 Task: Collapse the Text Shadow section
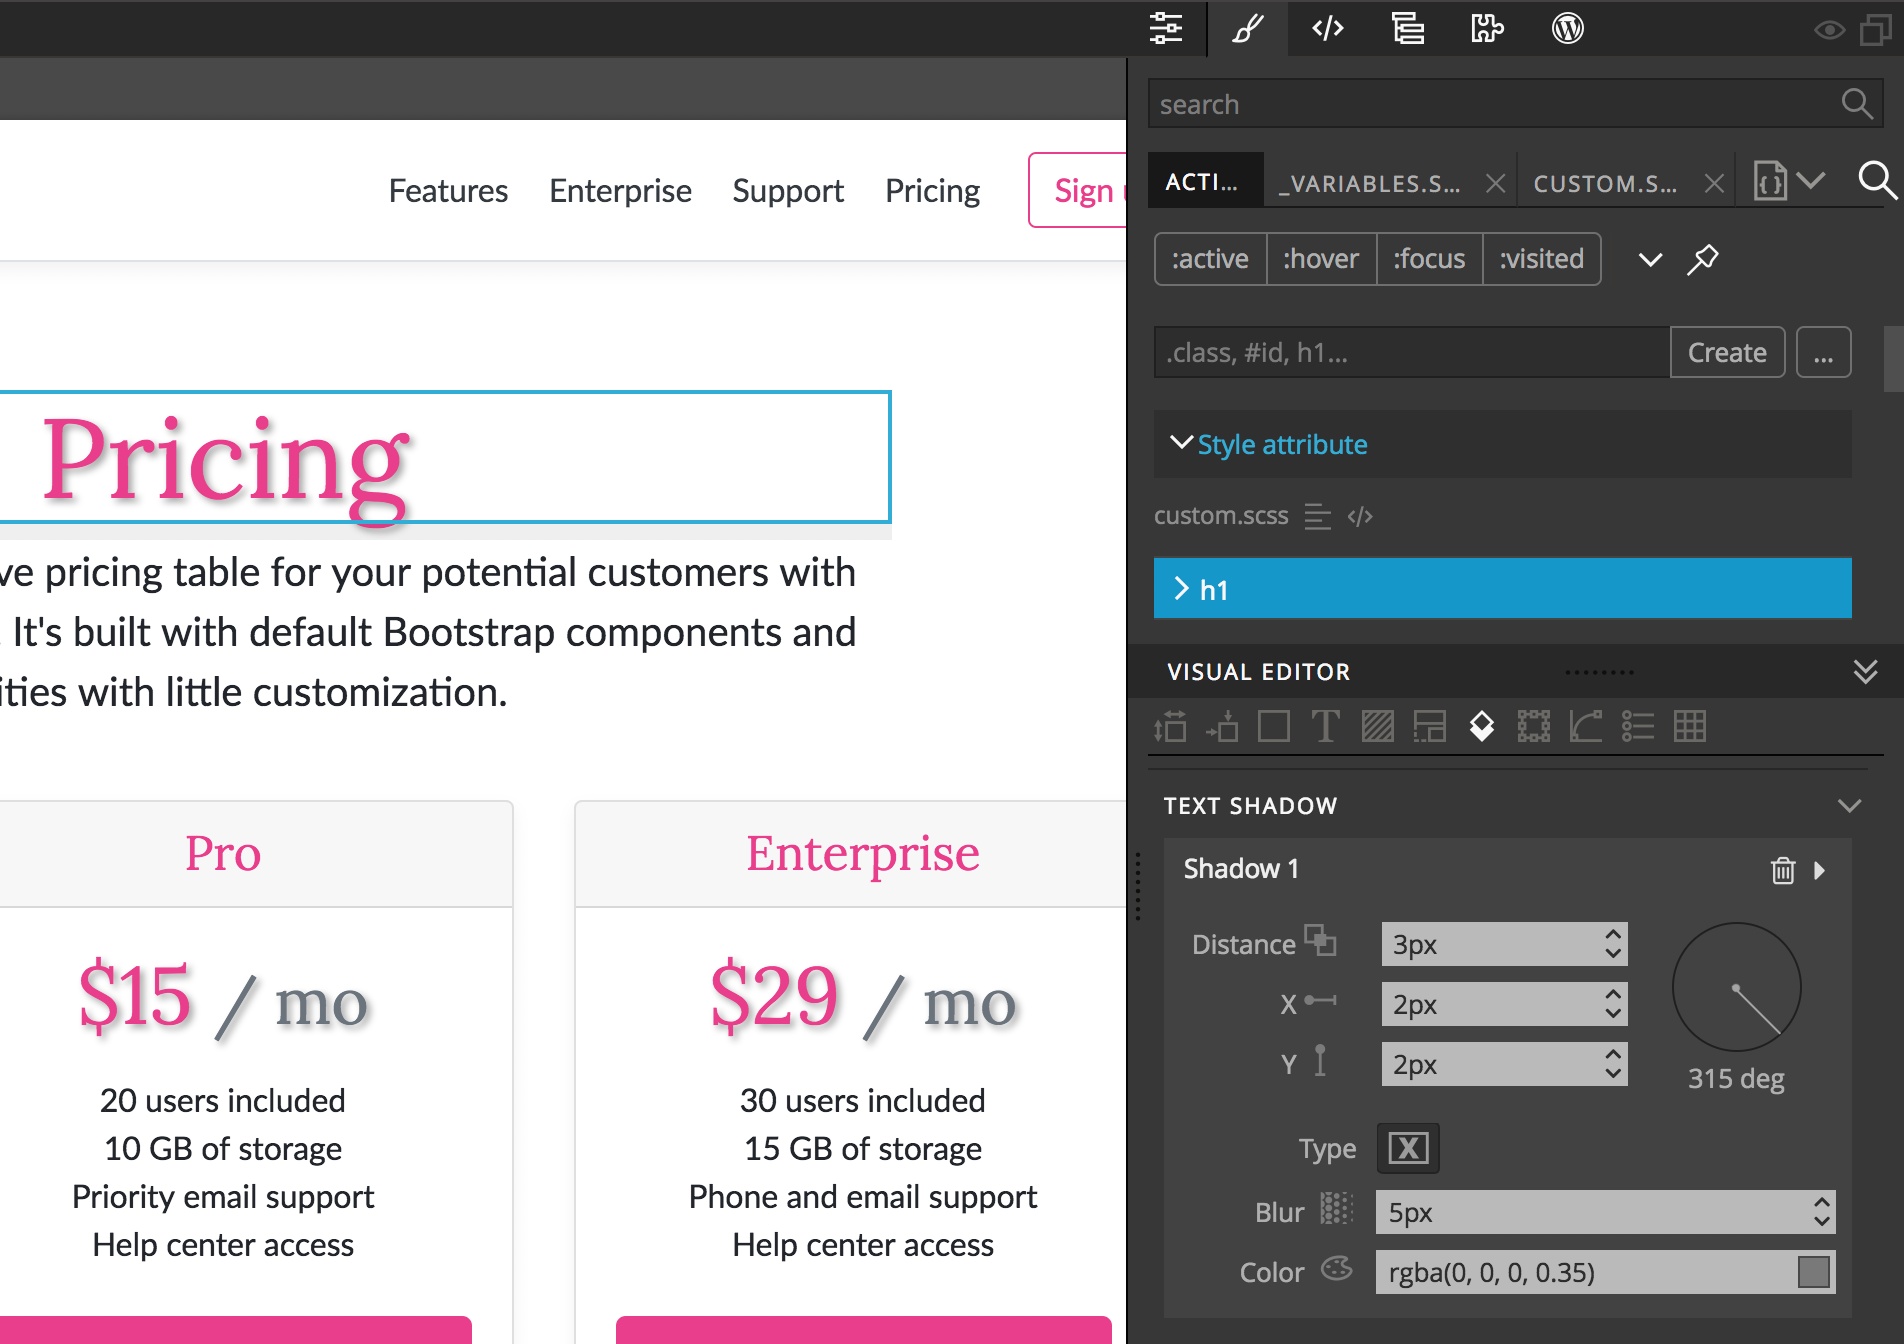point(1849,806)
